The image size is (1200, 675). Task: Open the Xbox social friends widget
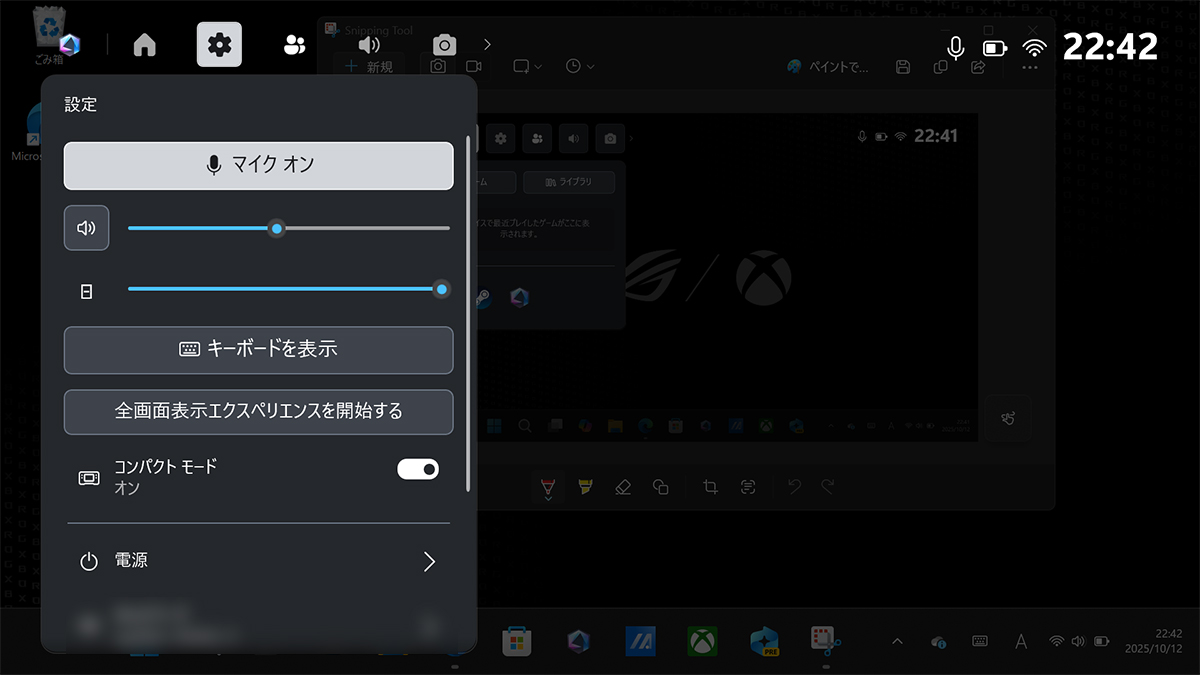coord(294,44)
